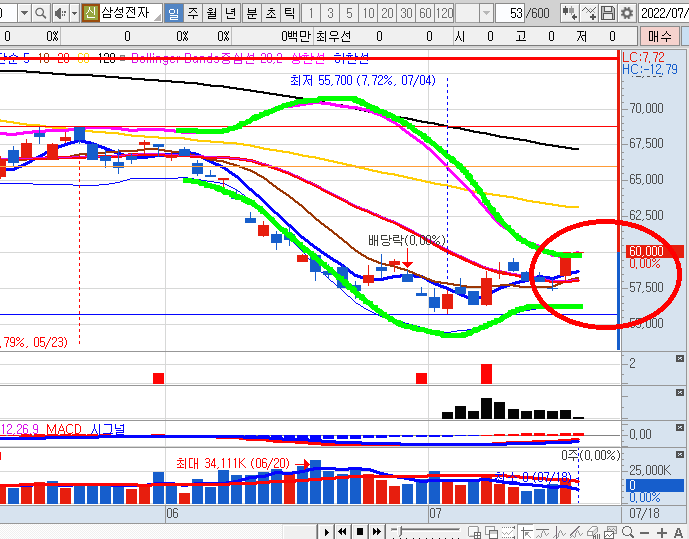Zoom in with the plus icon
The image size is (689, 539).
click(660, 530)
